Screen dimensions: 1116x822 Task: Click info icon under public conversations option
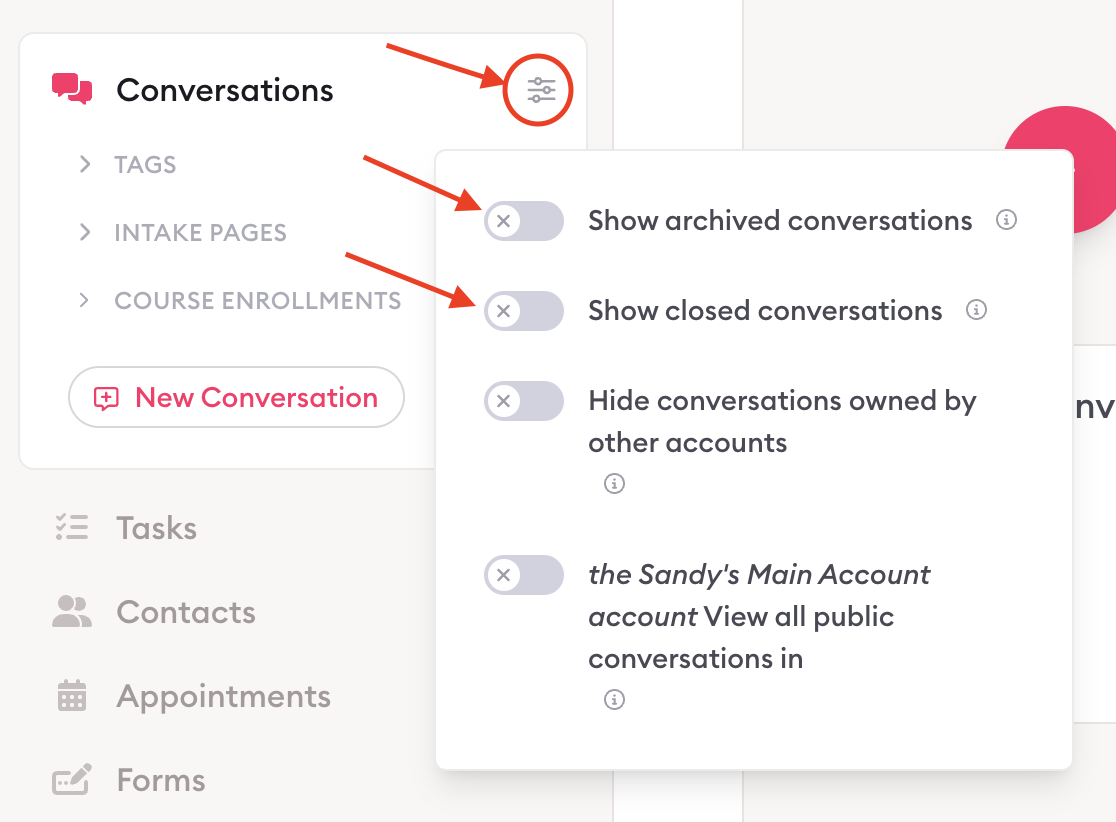615,700
